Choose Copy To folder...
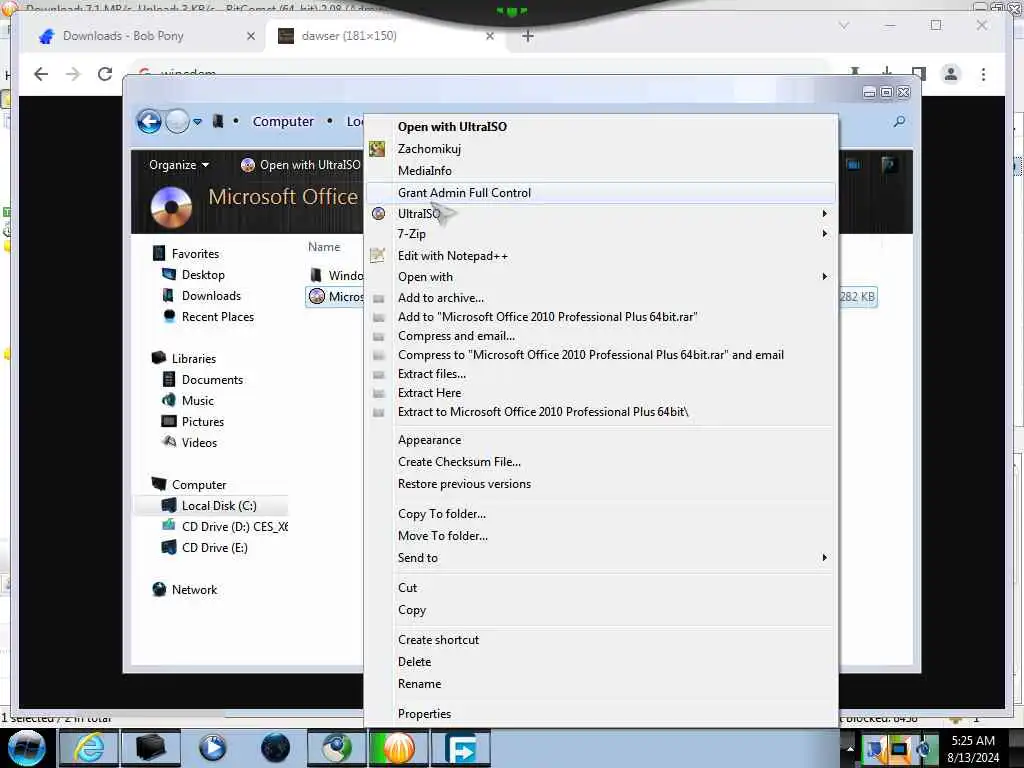This screenshot has height=768, width=1024. click(441, 514)
